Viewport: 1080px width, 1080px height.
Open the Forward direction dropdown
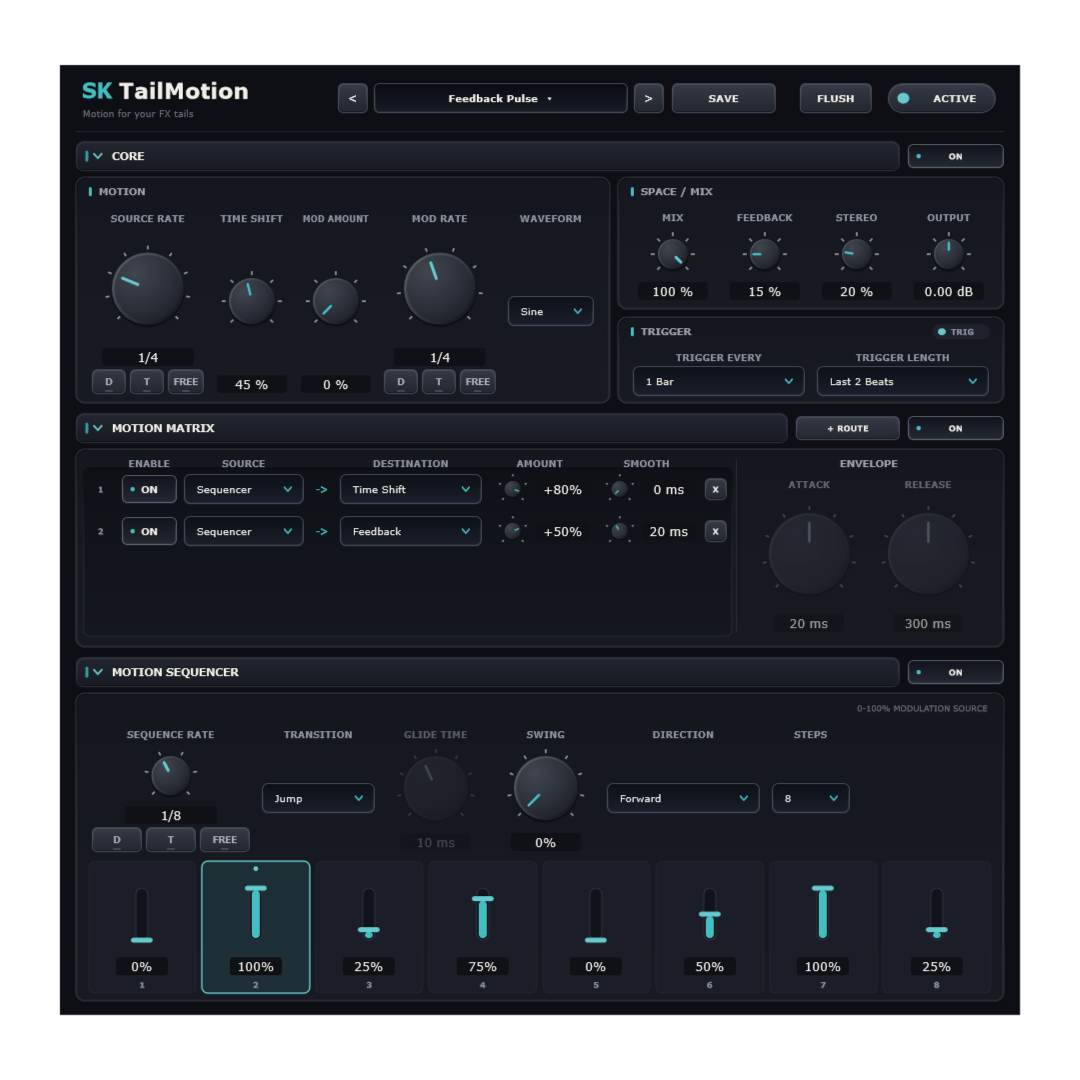pyautogui.click(x=683, y=798)
